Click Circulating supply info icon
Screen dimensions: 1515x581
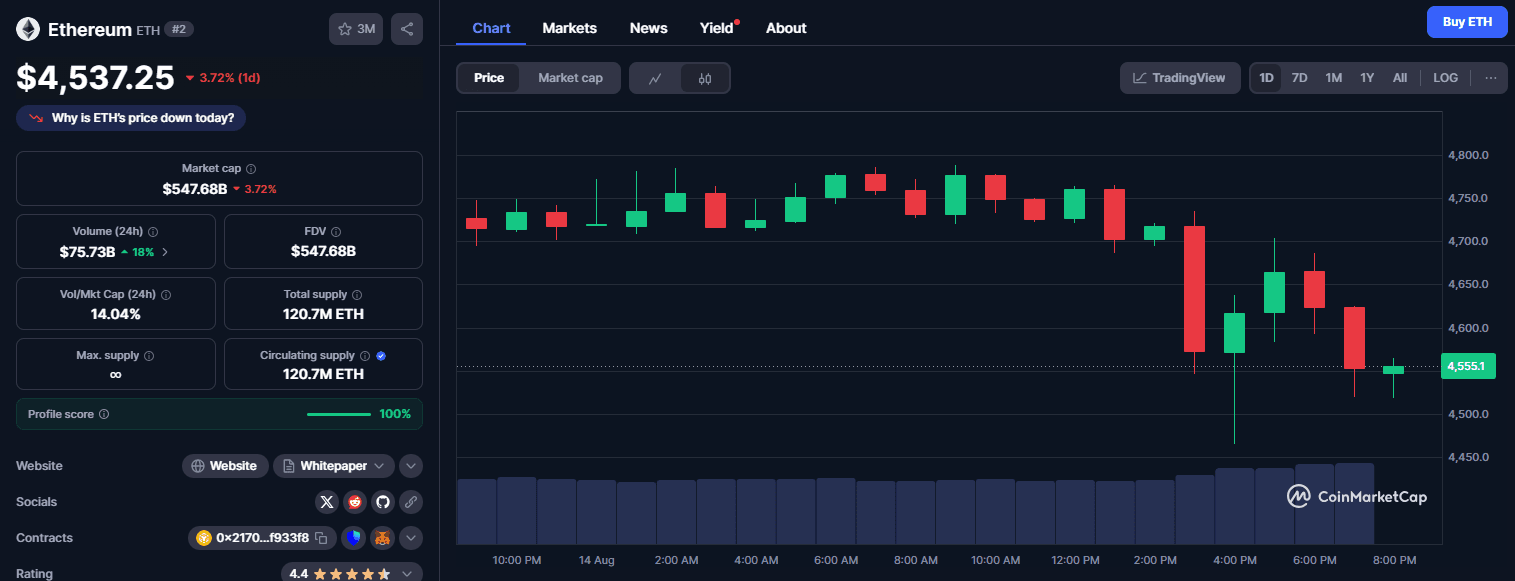click(365, 356)
